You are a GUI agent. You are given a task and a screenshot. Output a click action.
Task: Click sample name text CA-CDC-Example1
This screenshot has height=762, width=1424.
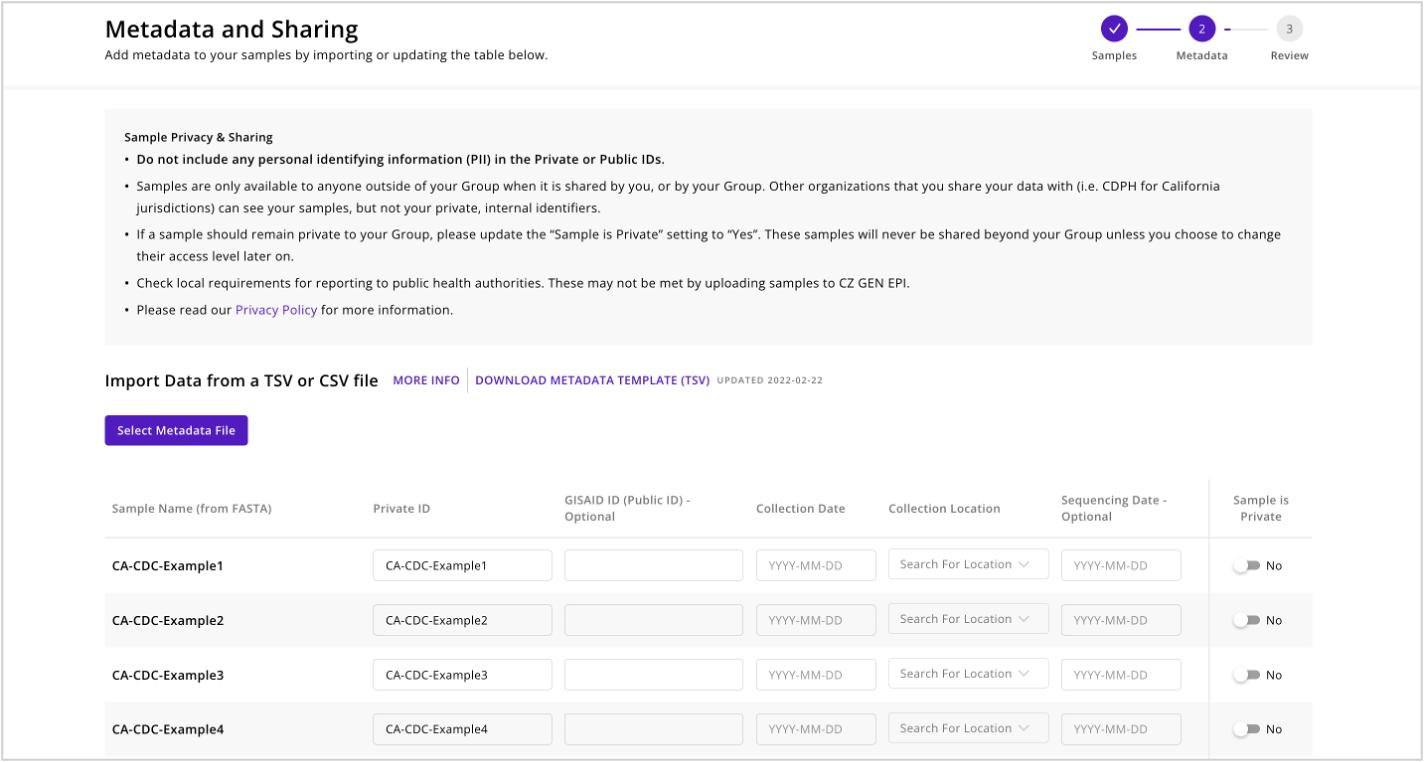pos(168,566)
